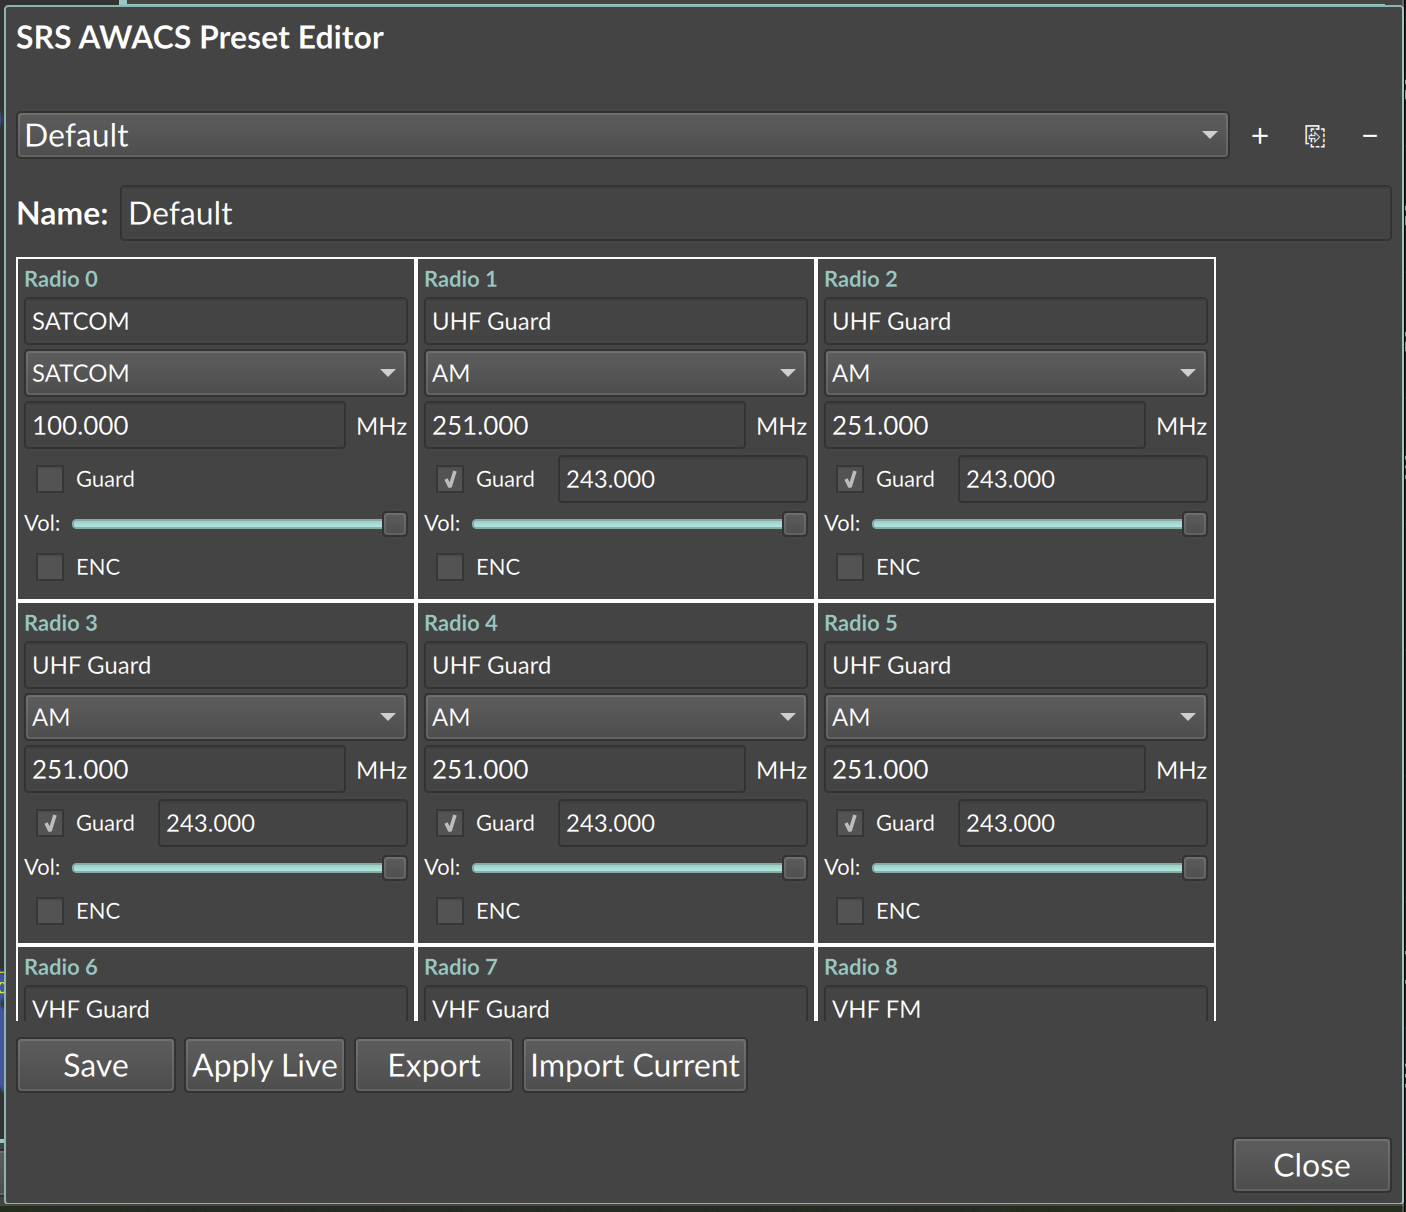Export the preset

434,1065
